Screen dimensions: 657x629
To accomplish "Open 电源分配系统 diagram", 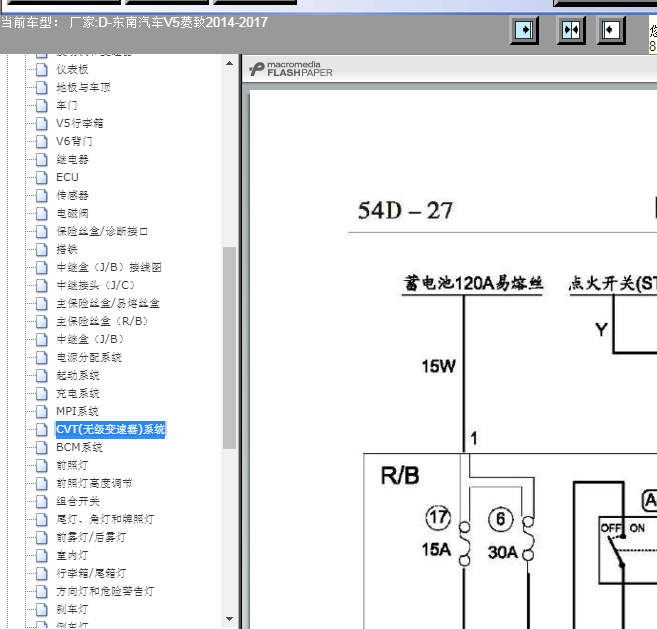I will [x=89, y=357].
